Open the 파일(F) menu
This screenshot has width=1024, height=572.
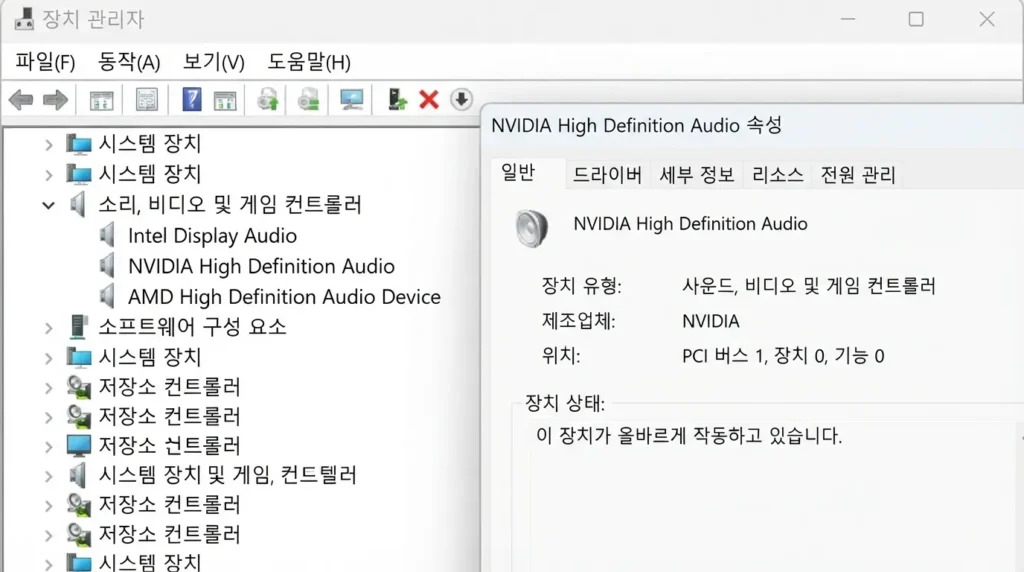(x=45, y=62)
